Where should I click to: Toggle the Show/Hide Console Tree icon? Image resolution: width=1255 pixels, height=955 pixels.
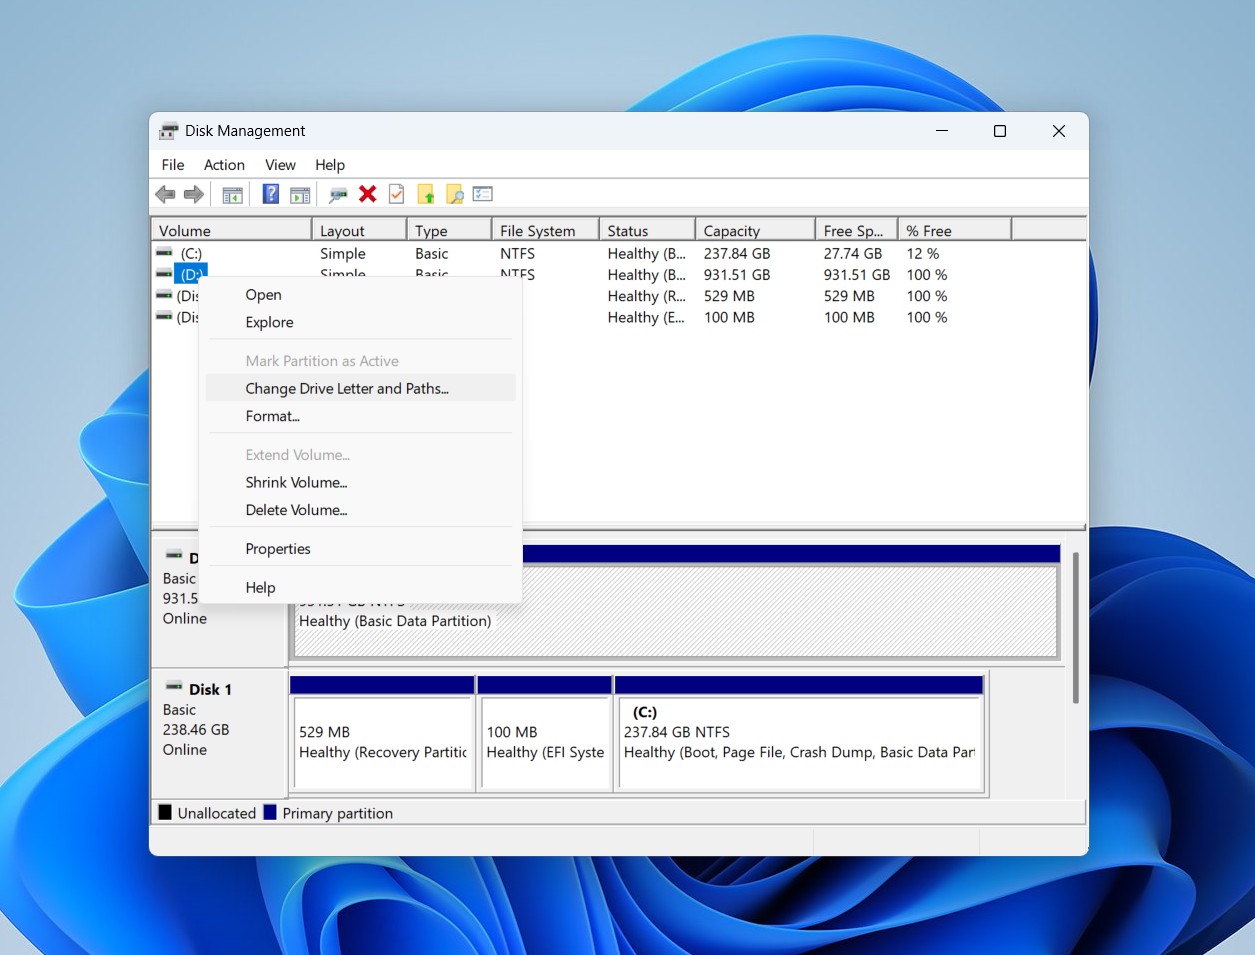(232, 194)
